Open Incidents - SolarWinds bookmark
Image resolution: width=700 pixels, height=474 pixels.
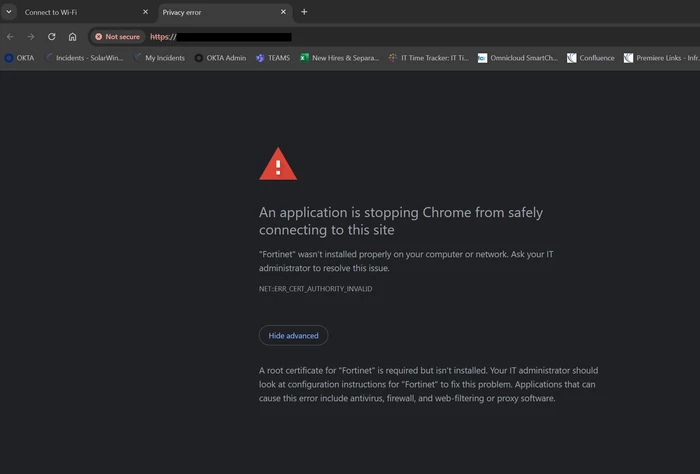pos(84,58)
